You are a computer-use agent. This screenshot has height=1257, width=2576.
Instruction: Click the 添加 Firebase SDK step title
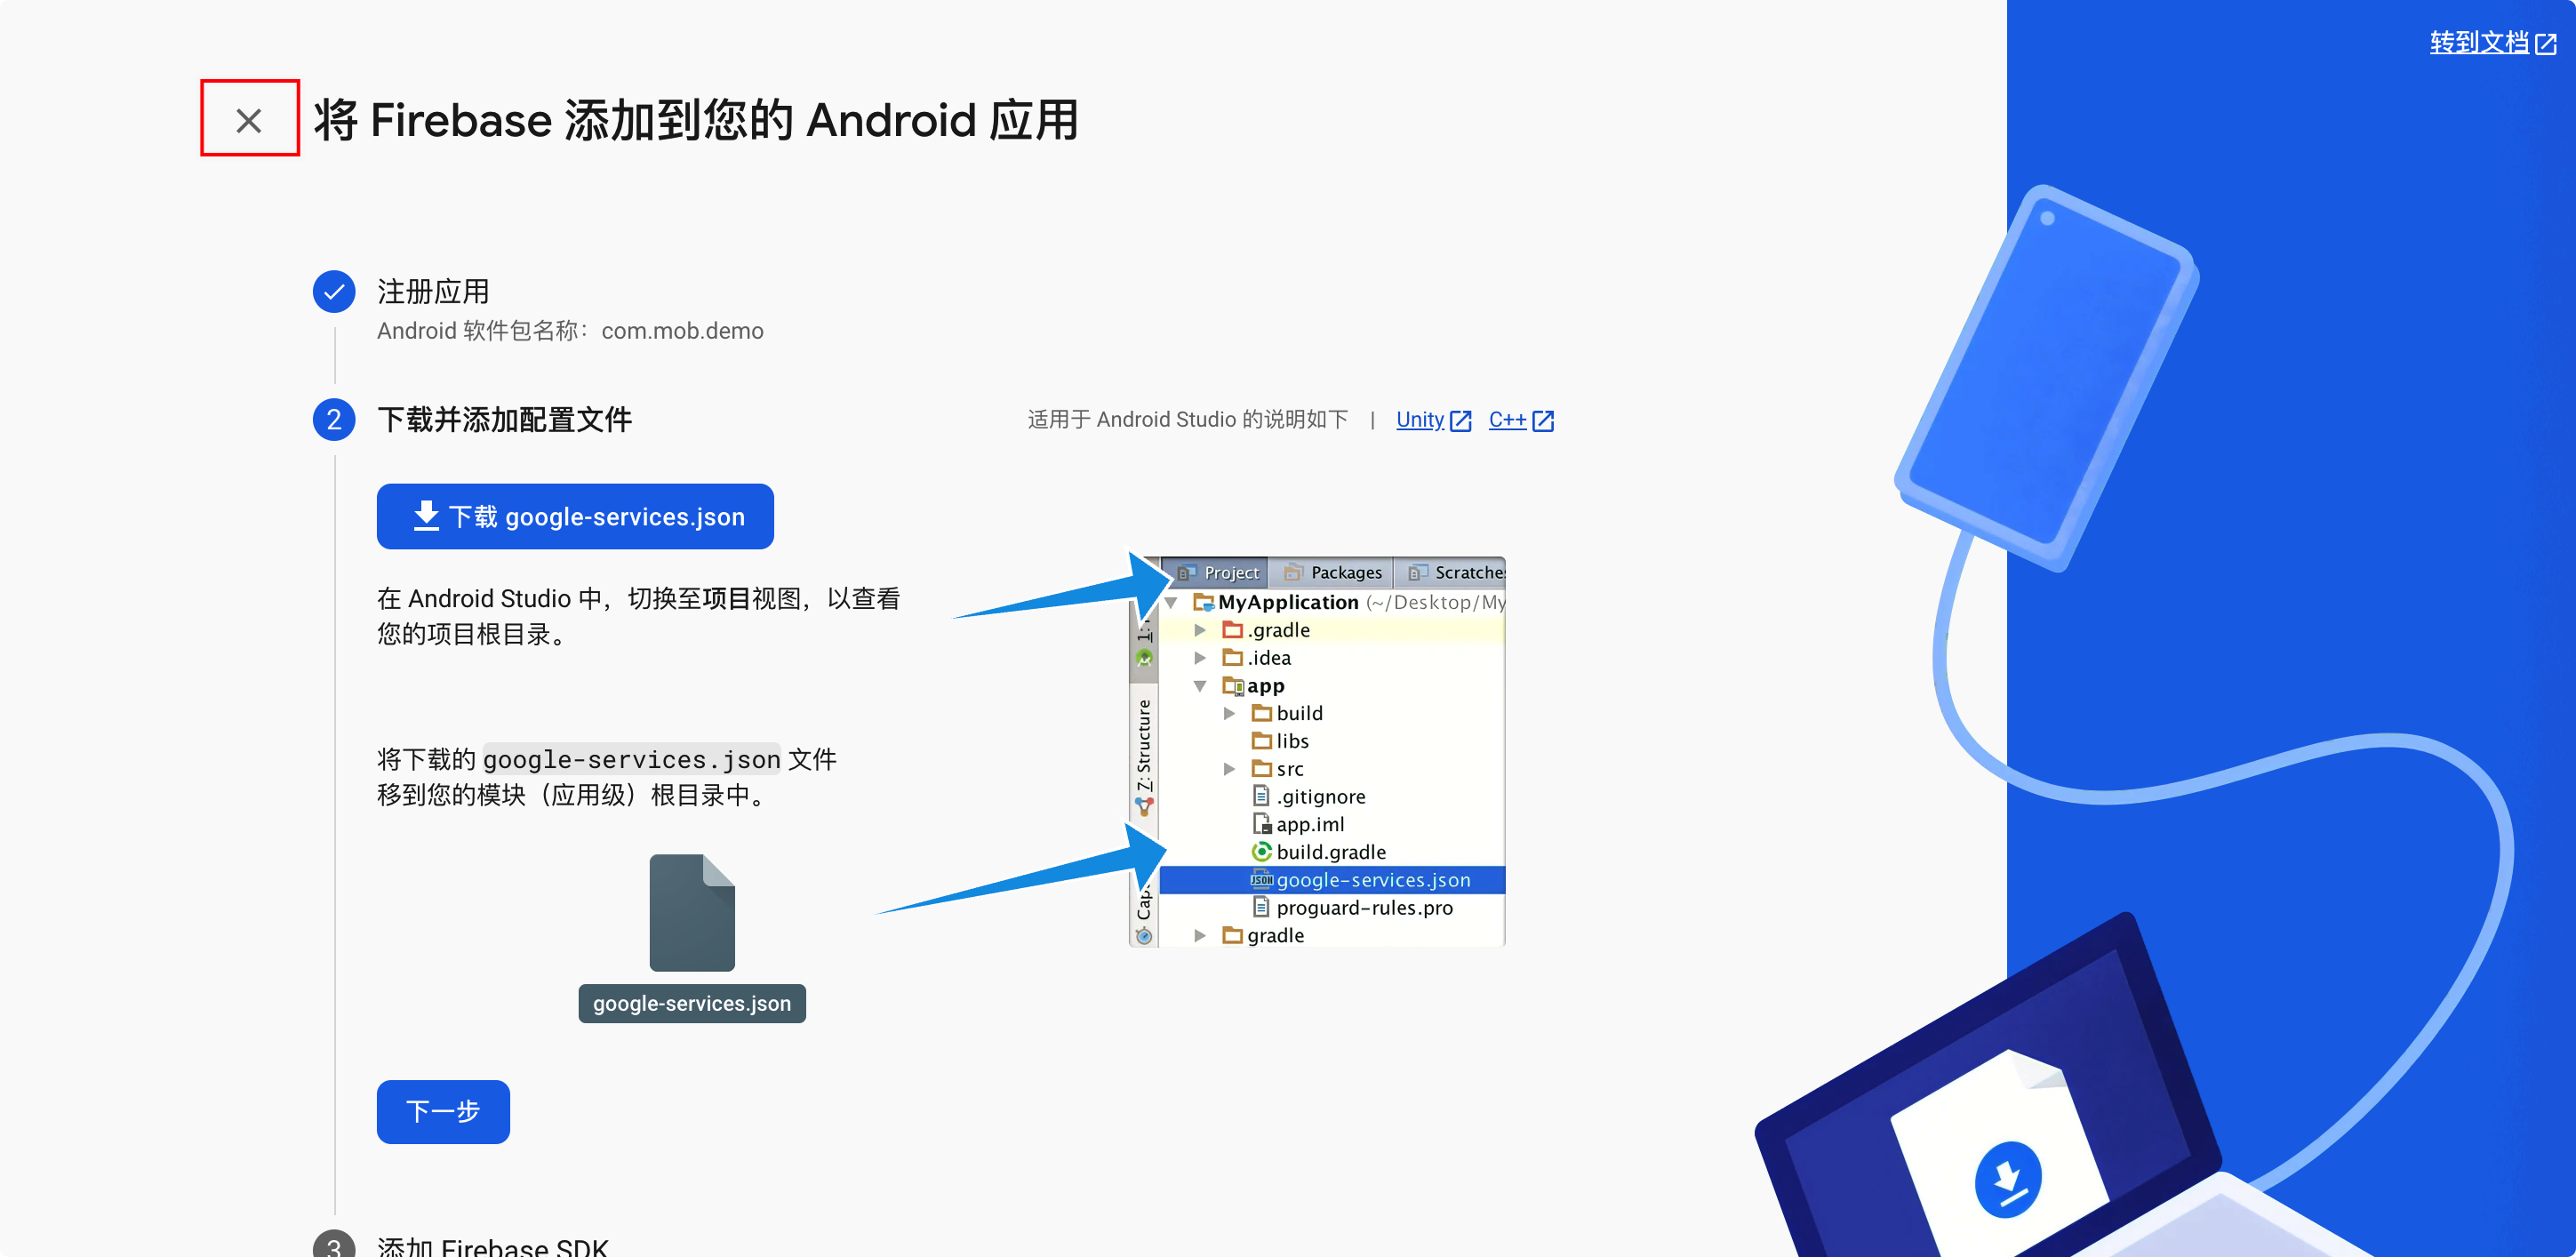[x=492, y=1246]
